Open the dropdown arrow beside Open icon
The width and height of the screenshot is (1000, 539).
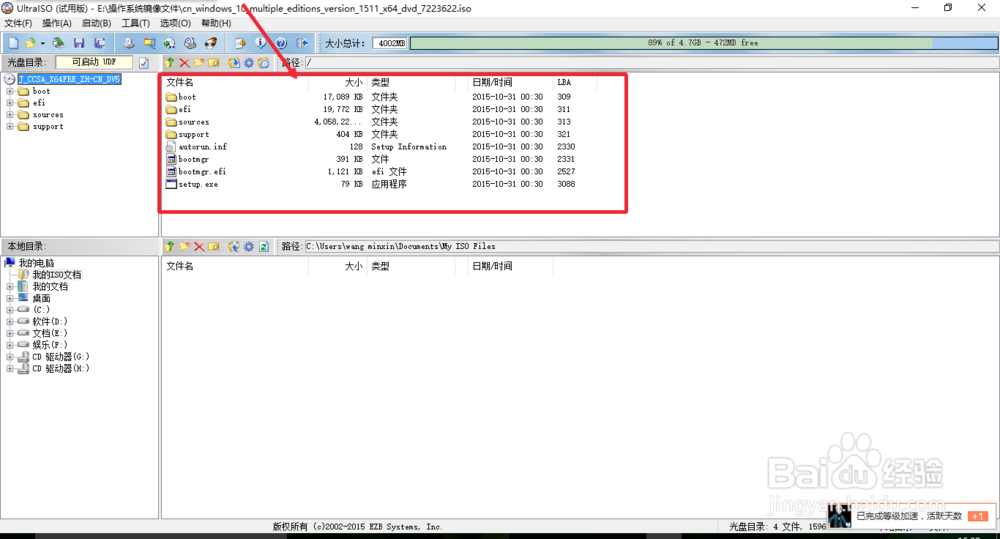42,43
